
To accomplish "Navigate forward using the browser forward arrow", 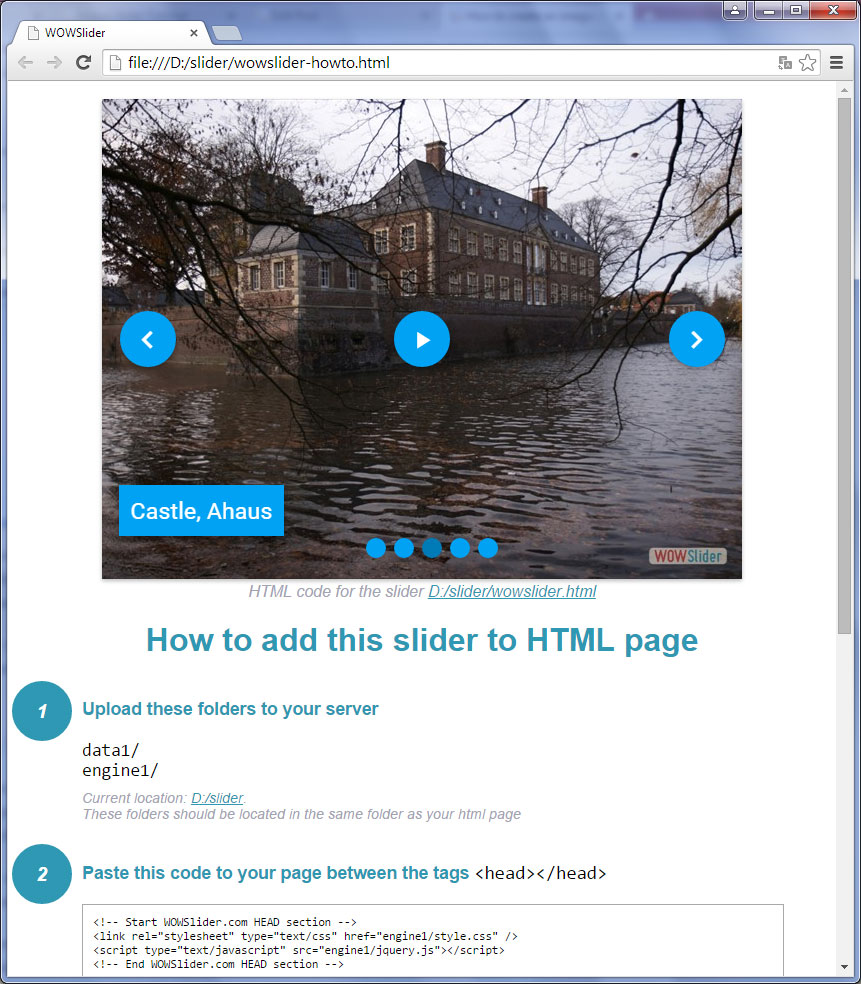I will pos(53,62).
